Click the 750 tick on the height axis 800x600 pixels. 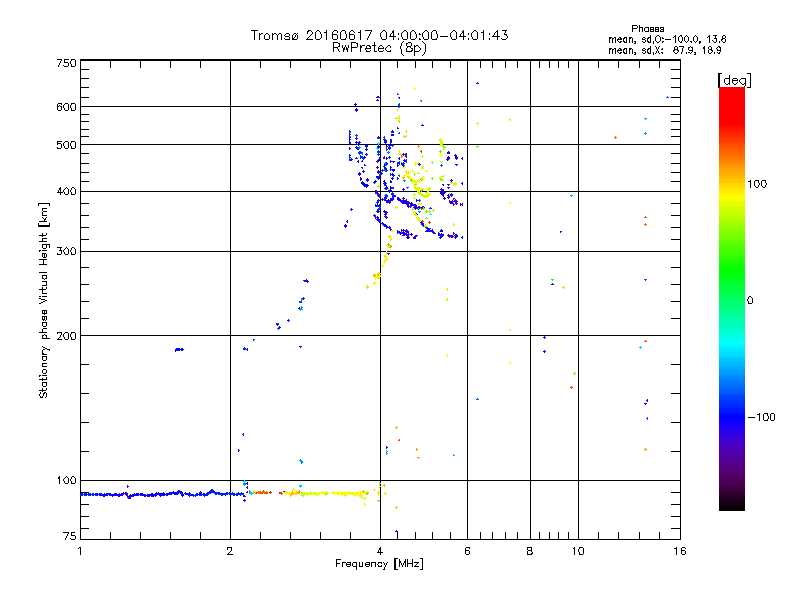pyautogui.click(x=65, y=63)
